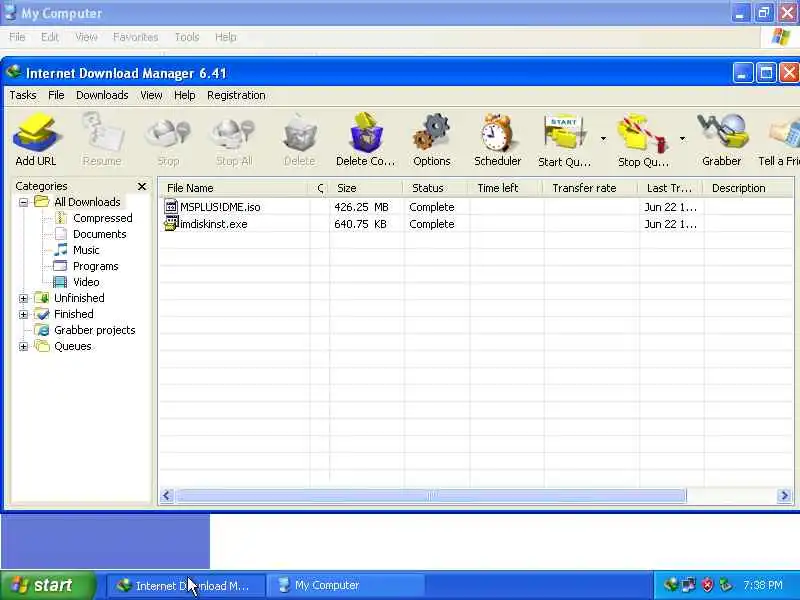Select the MSPLUS!DME.iso download
Screen dimensions: 800x600
pos(220,207)
